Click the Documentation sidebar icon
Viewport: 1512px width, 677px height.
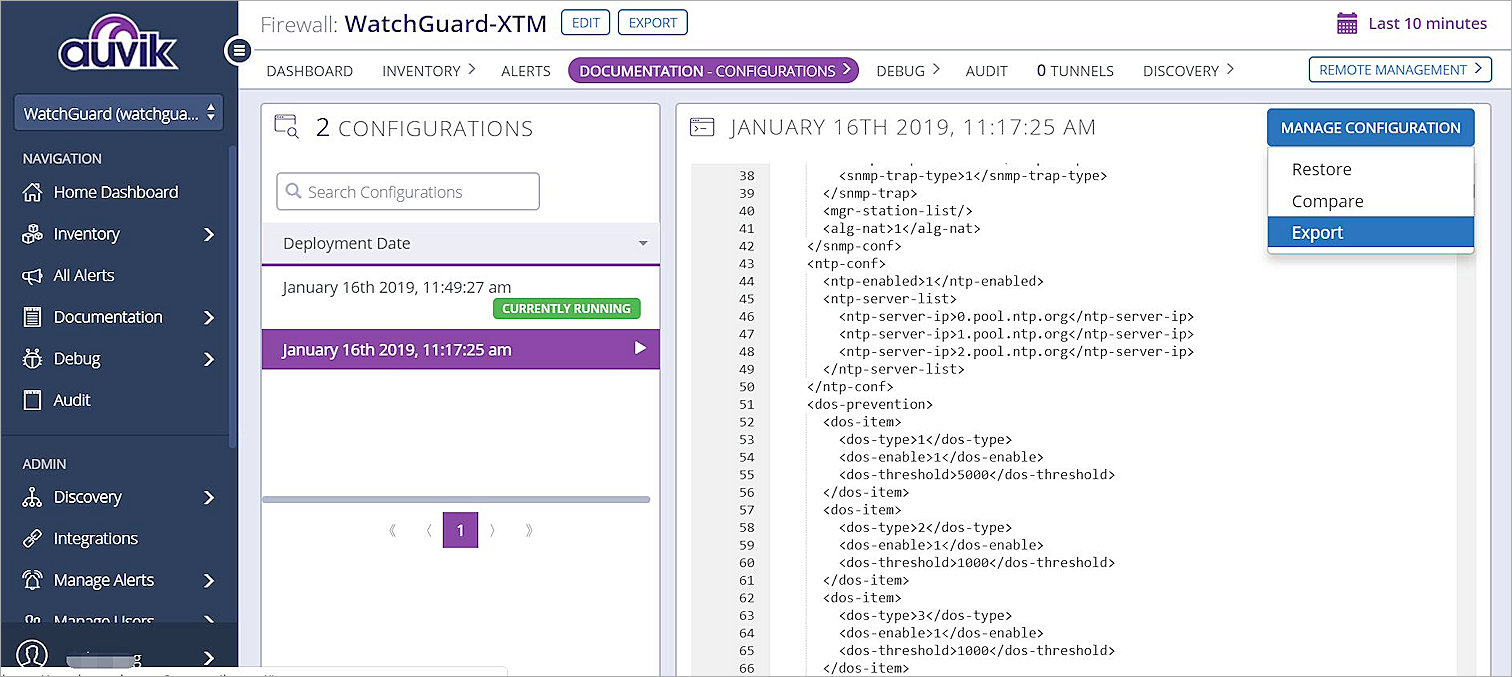pos(33,317)
